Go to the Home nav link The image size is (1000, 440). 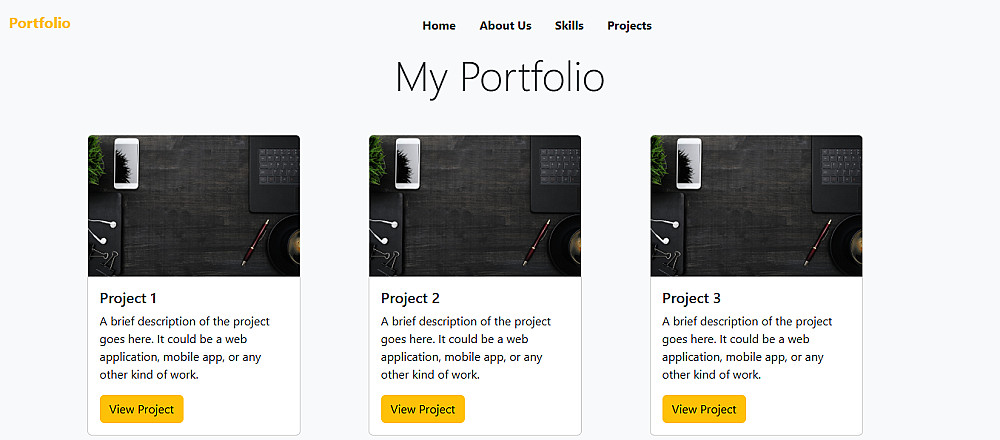(x=439, y=26)
